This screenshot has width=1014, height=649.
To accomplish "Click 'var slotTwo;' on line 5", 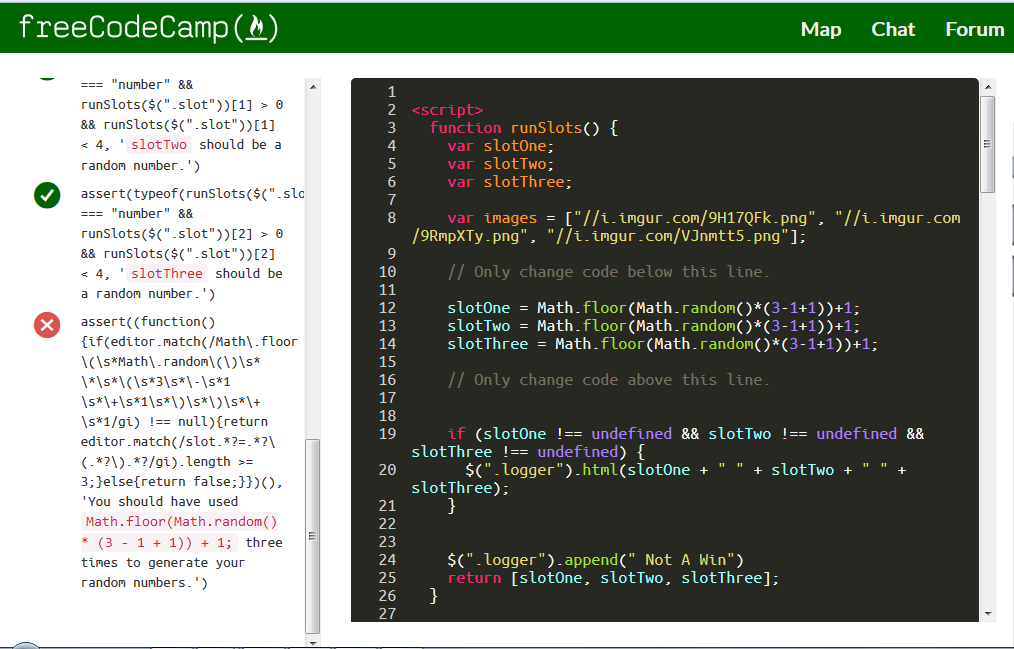I will 501,164.
